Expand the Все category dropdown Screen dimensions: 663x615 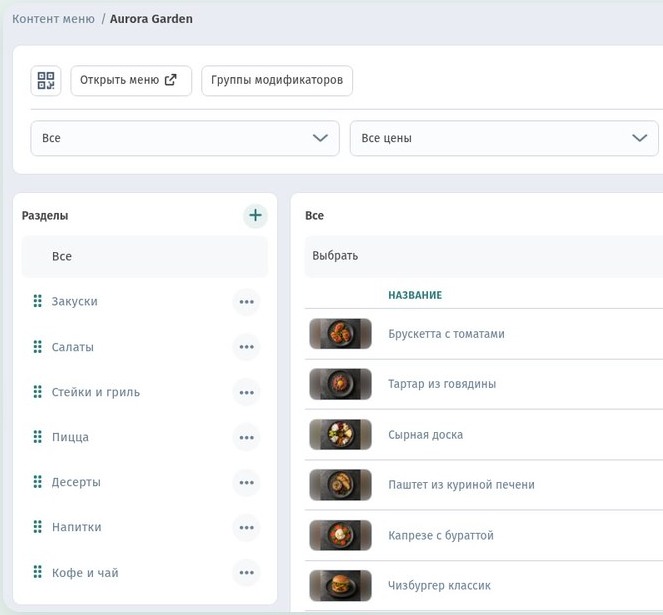coord(185,138)
